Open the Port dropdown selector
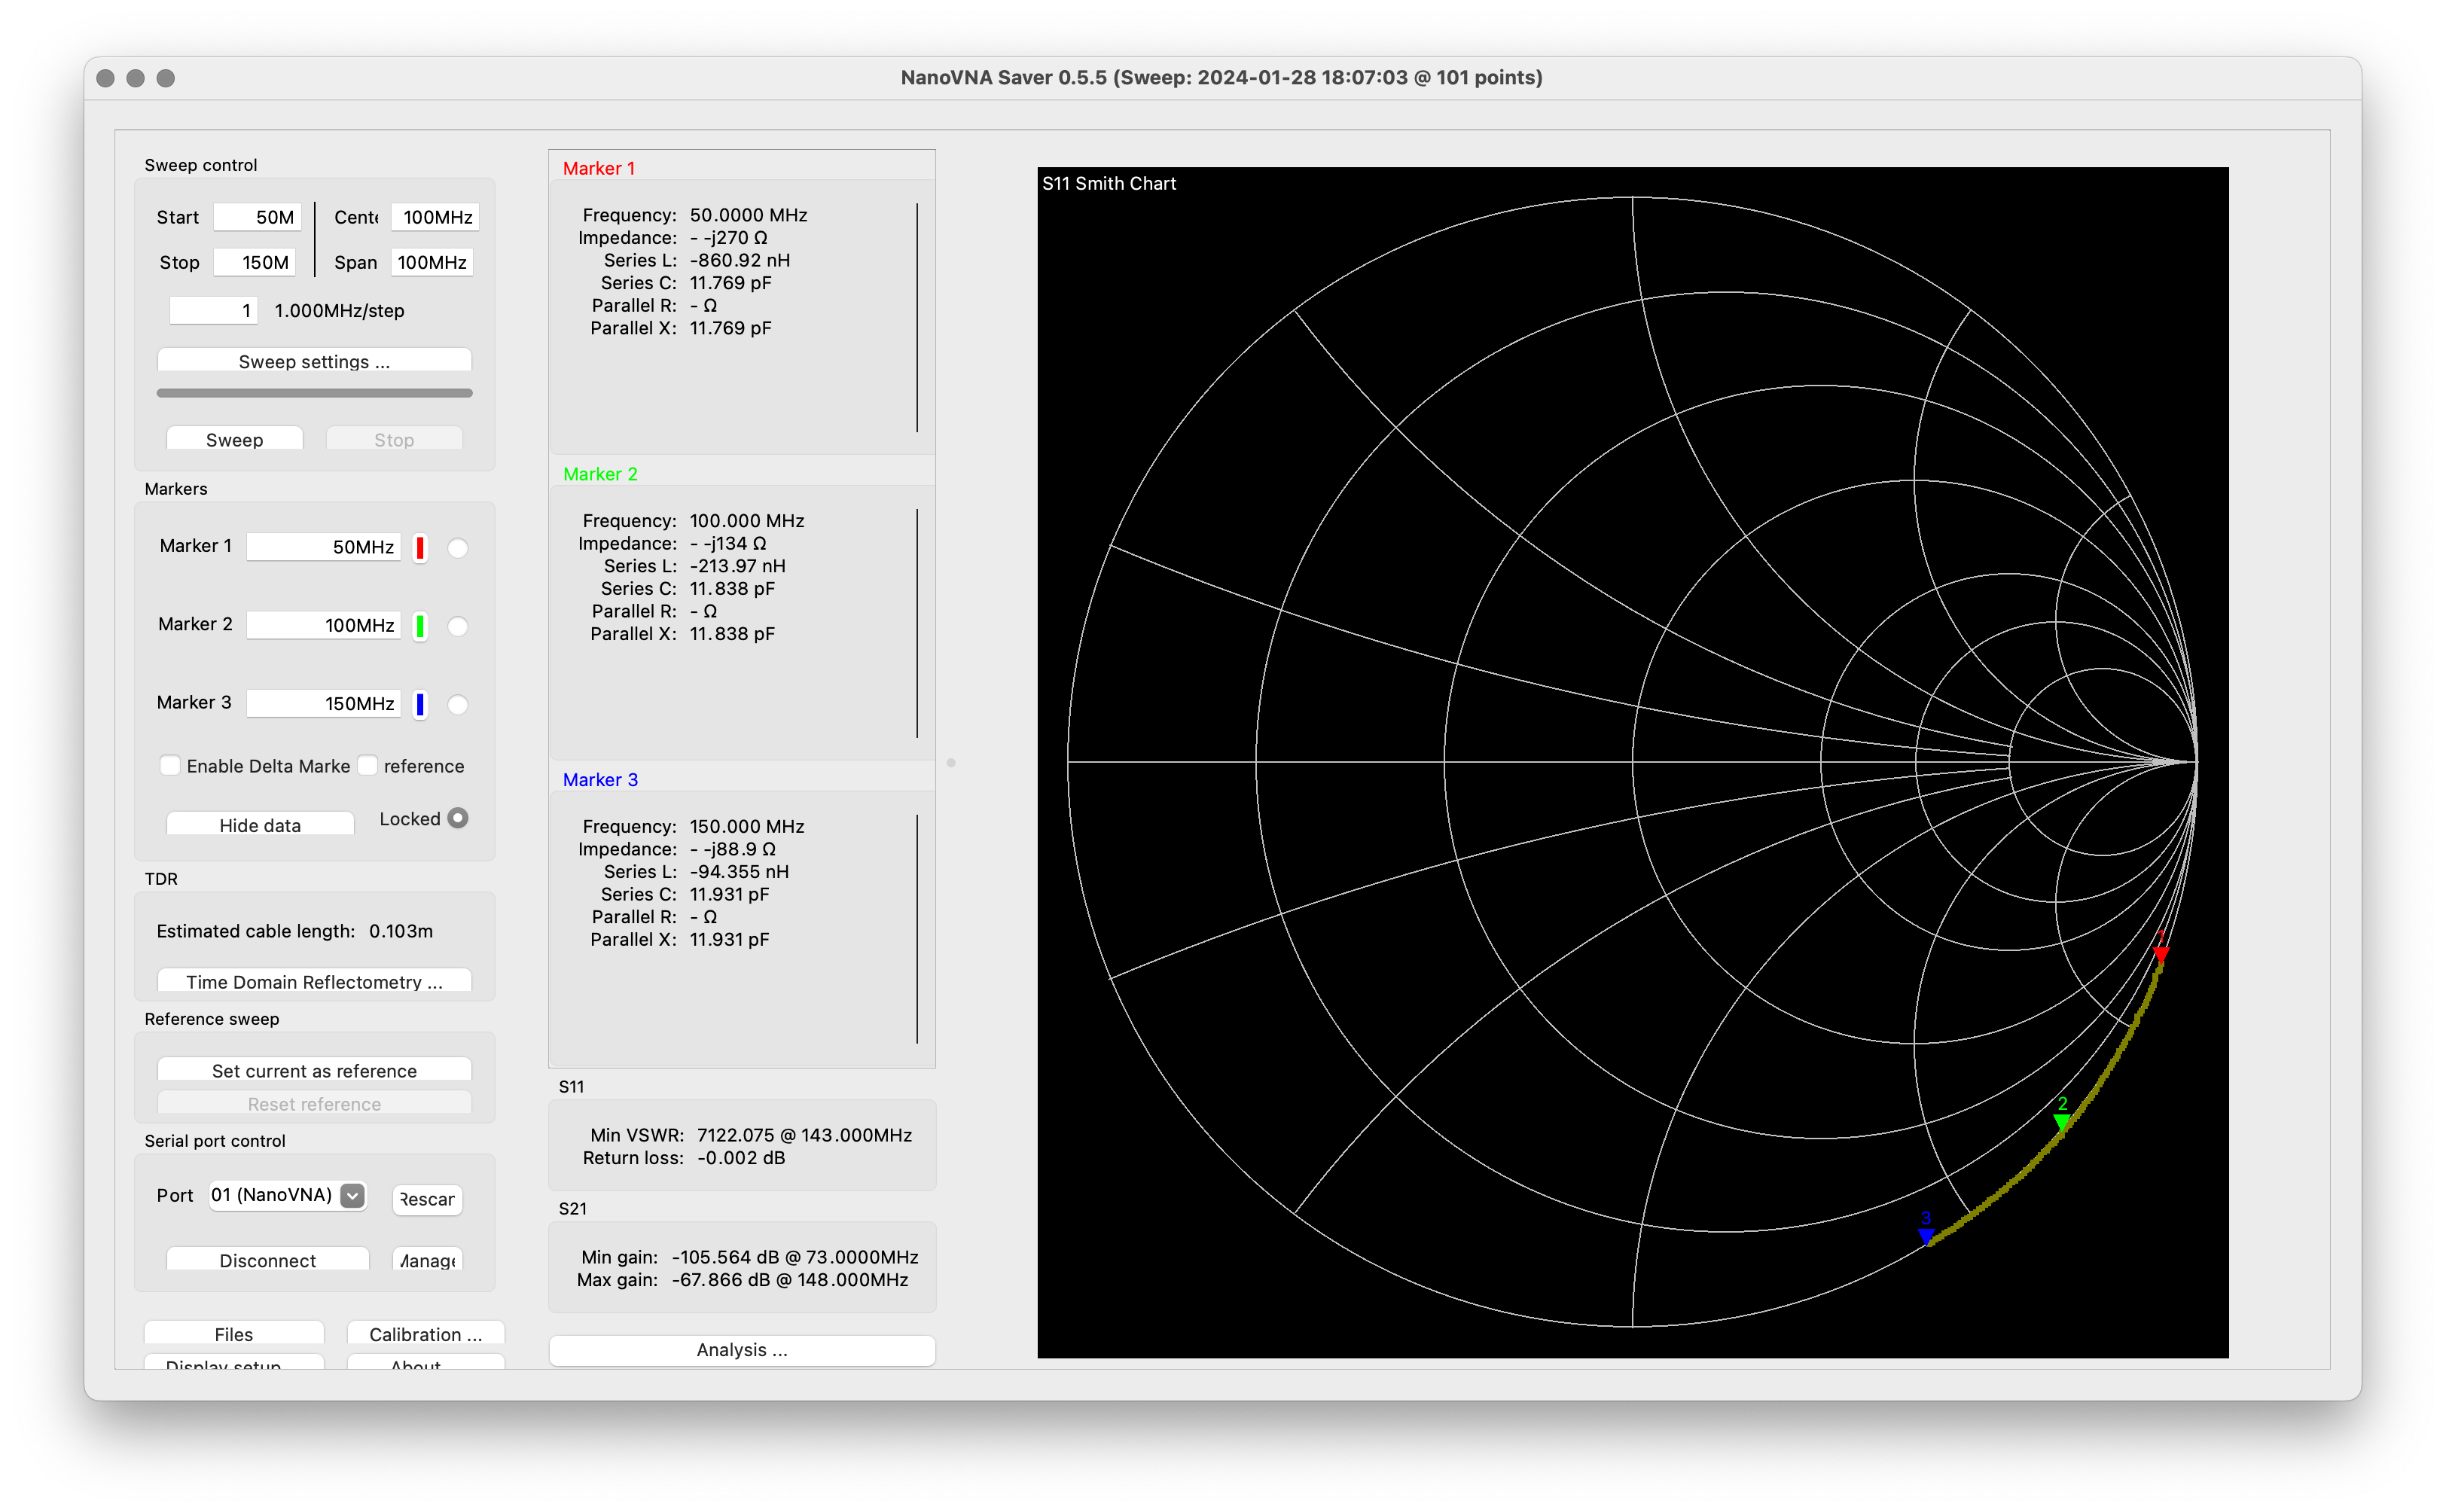Screen dimensions: 2446x1512 click(288, 1195)
